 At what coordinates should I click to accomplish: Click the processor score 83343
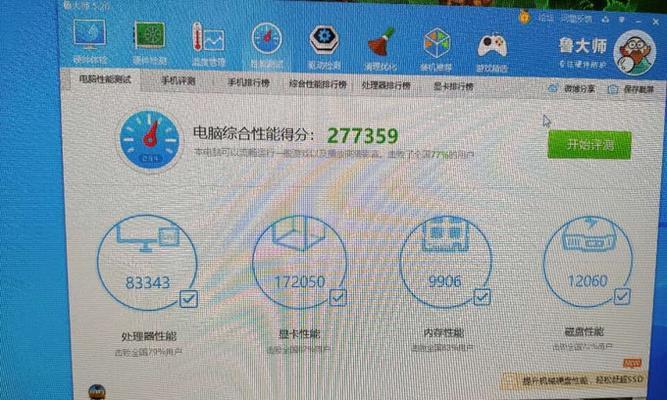click(x=148, y=282)
